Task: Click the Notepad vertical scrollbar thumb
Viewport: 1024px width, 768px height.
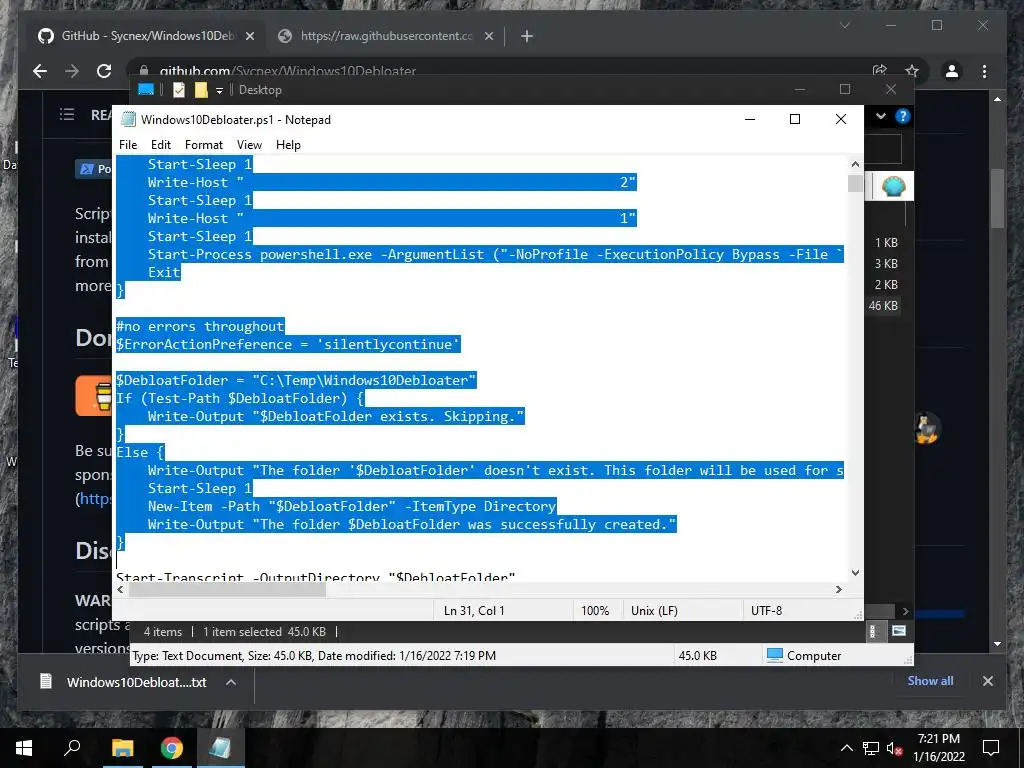Action: pyautogui.click(x=856, y=184)
